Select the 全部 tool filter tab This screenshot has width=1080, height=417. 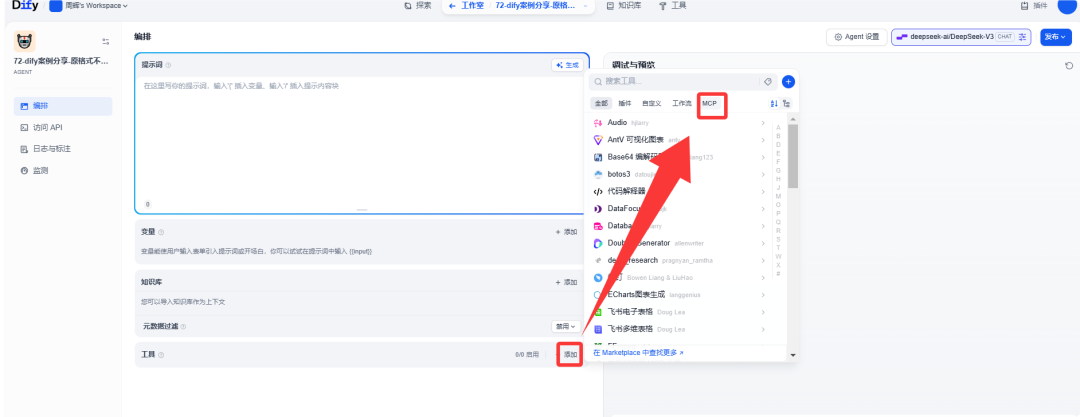[601, 103]
